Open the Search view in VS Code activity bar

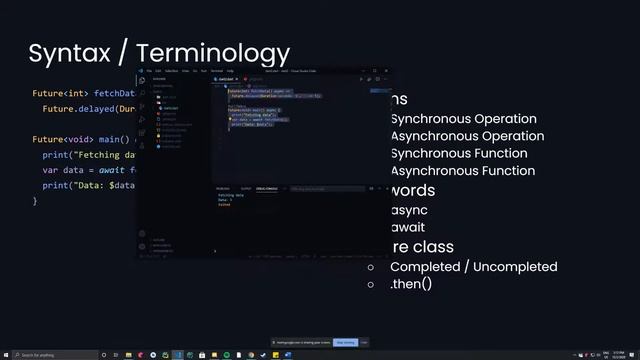pos(142,93)
